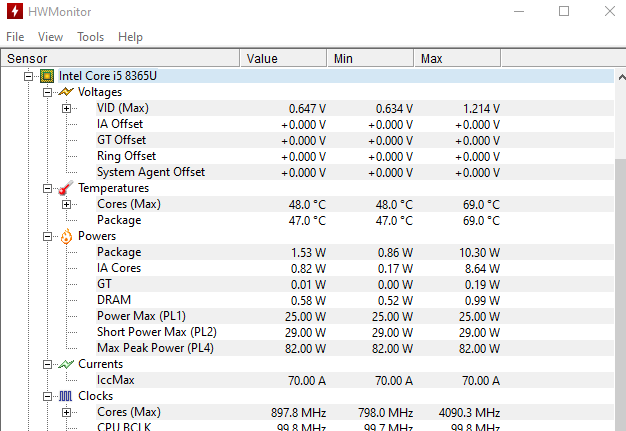Screen dimensions: 626x431
Task: Open the File menu
Action: [15, 37]
